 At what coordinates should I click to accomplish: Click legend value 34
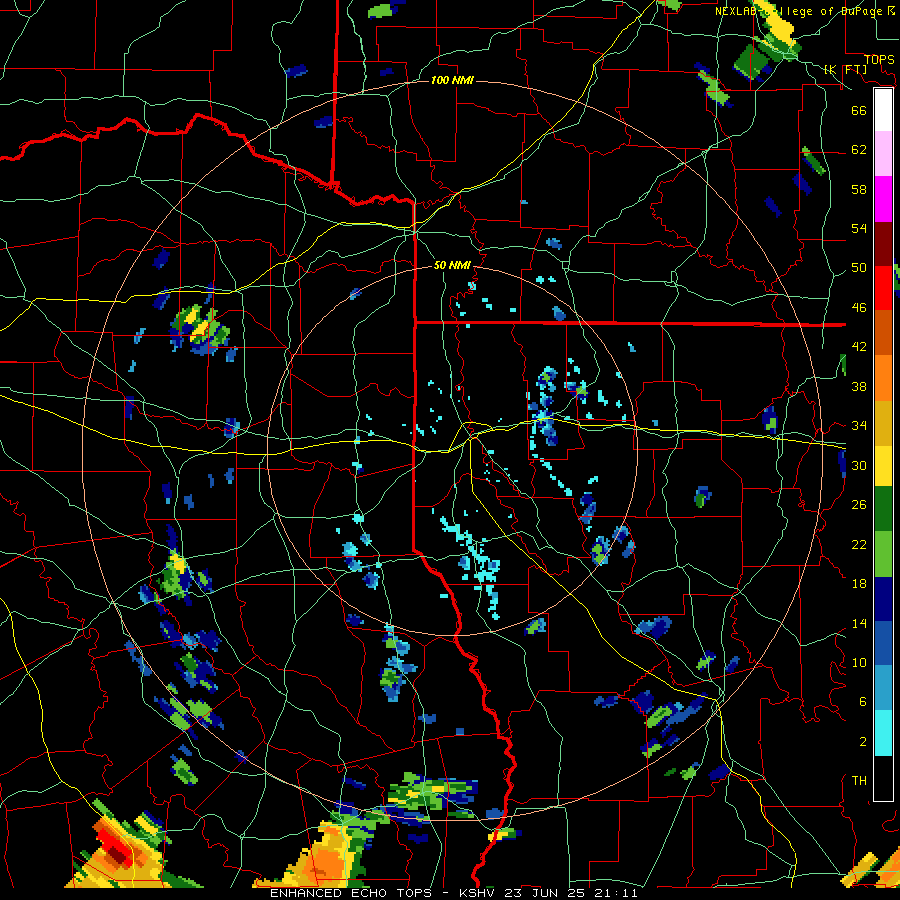click(x=859, y=426)
